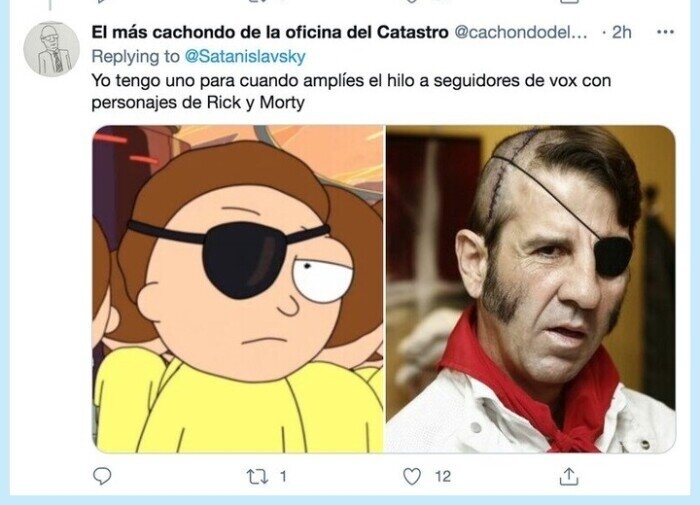Viewport: 700px width, 505px height.
Task: Open the display name El más cachondo profile
Action: click(x=270, y=32)
